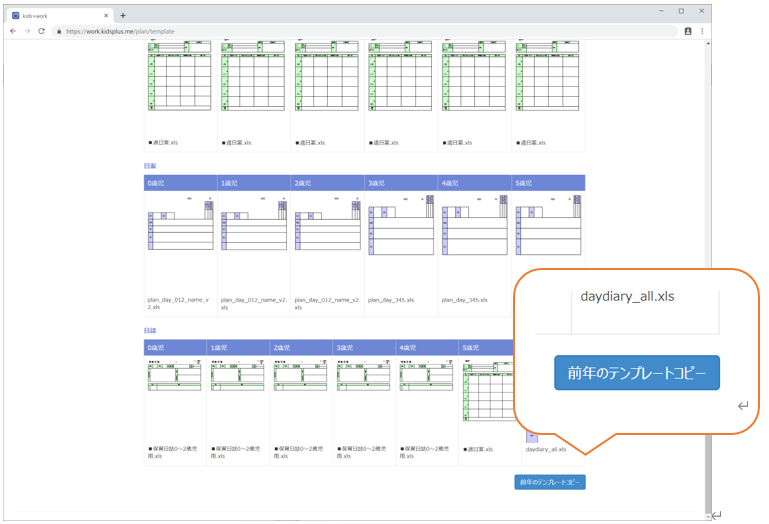Viewport: 769px width, 524px height.
Task: Click 週日案.xls in 日誌 5歳児 column
Action: [x=478, y=449]
